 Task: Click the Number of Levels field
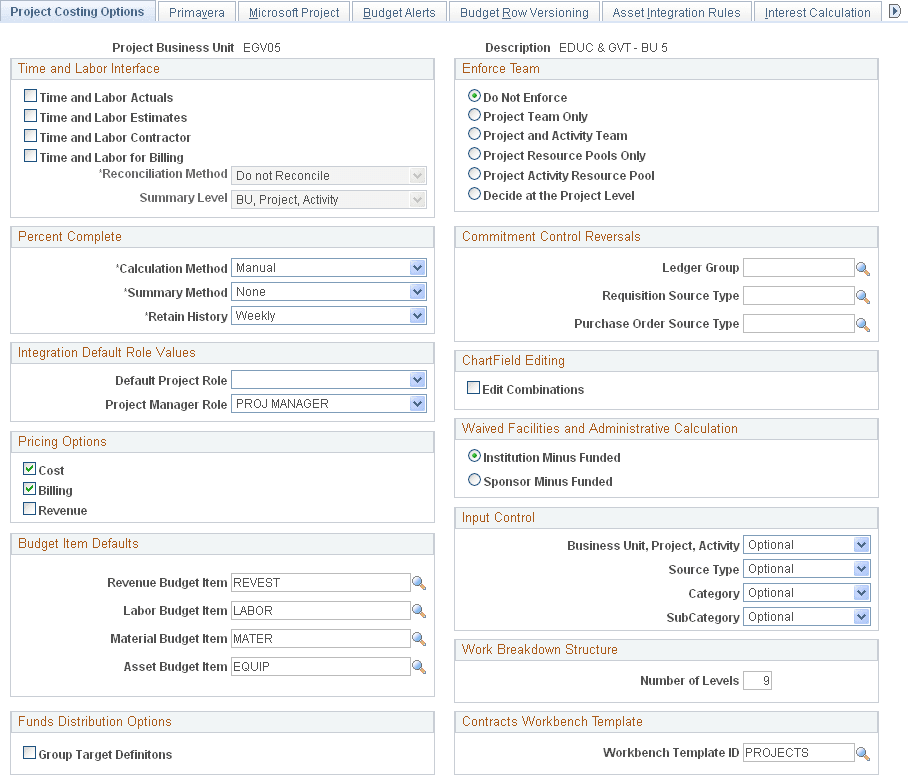point(757,680)
